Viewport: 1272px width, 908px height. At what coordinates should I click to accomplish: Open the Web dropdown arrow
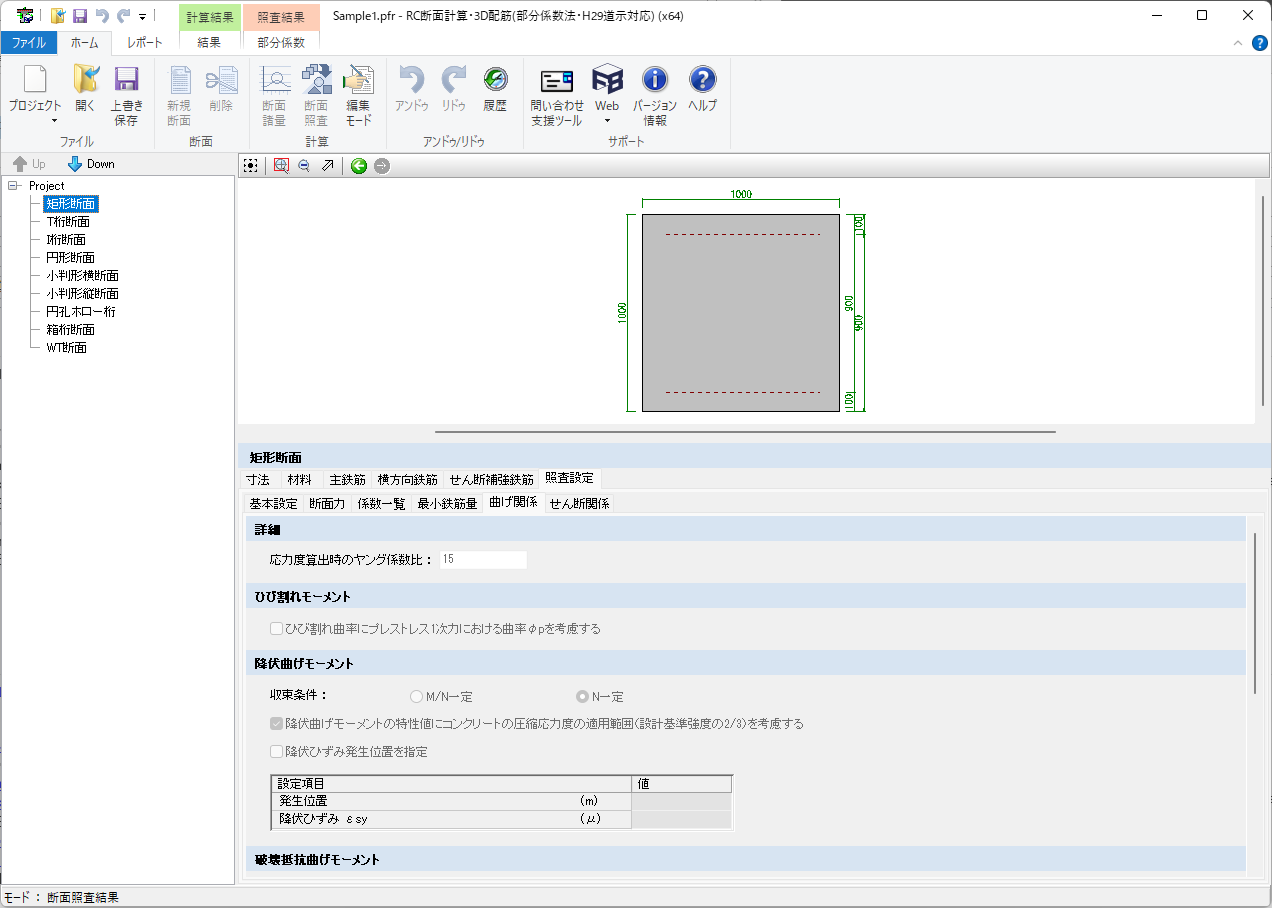pos(607,121)
